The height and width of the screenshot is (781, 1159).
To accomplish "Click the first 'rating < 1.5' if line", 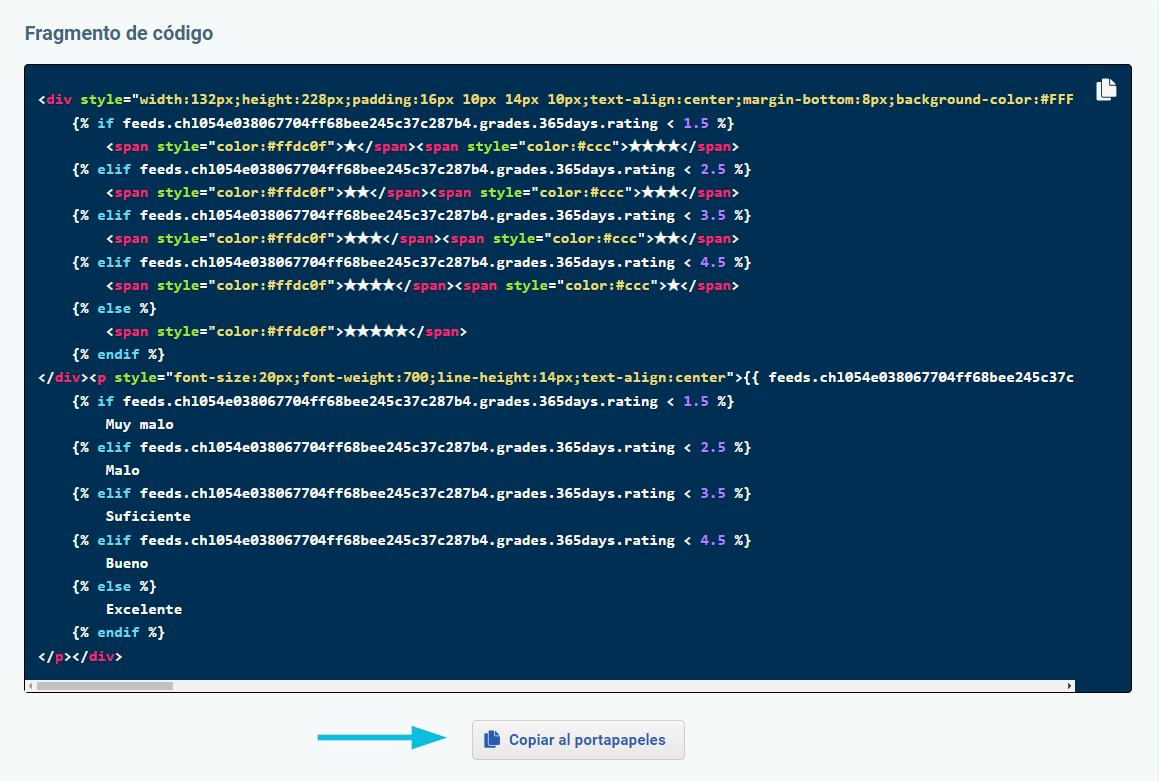I will (403, 123).
